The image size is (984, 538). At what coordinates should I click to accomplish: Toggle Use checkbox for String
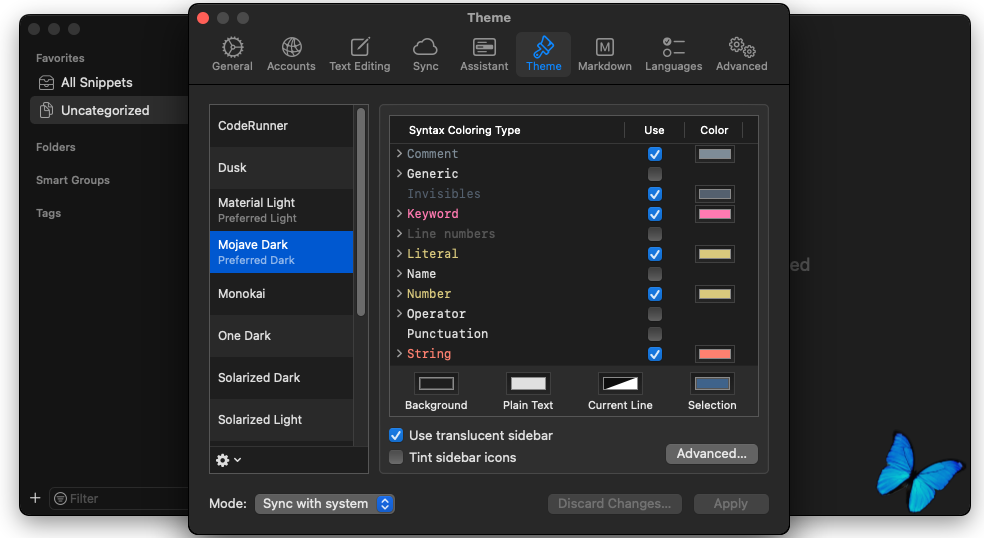coord(655,354)
